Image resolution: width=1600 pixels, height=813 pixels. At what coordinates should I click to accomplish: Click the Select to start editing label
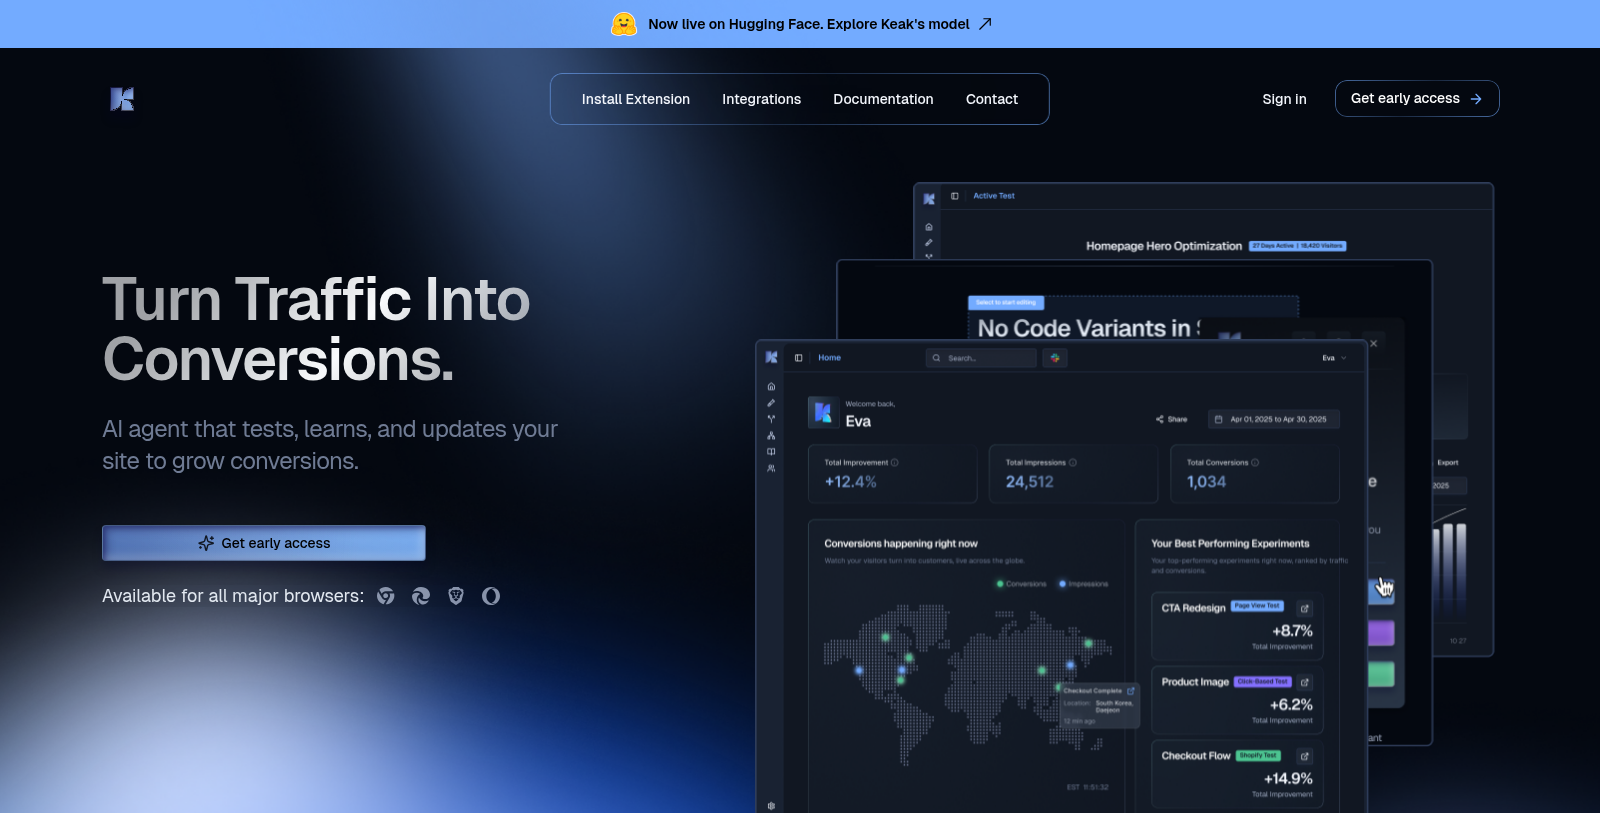tap(1006, 302)
